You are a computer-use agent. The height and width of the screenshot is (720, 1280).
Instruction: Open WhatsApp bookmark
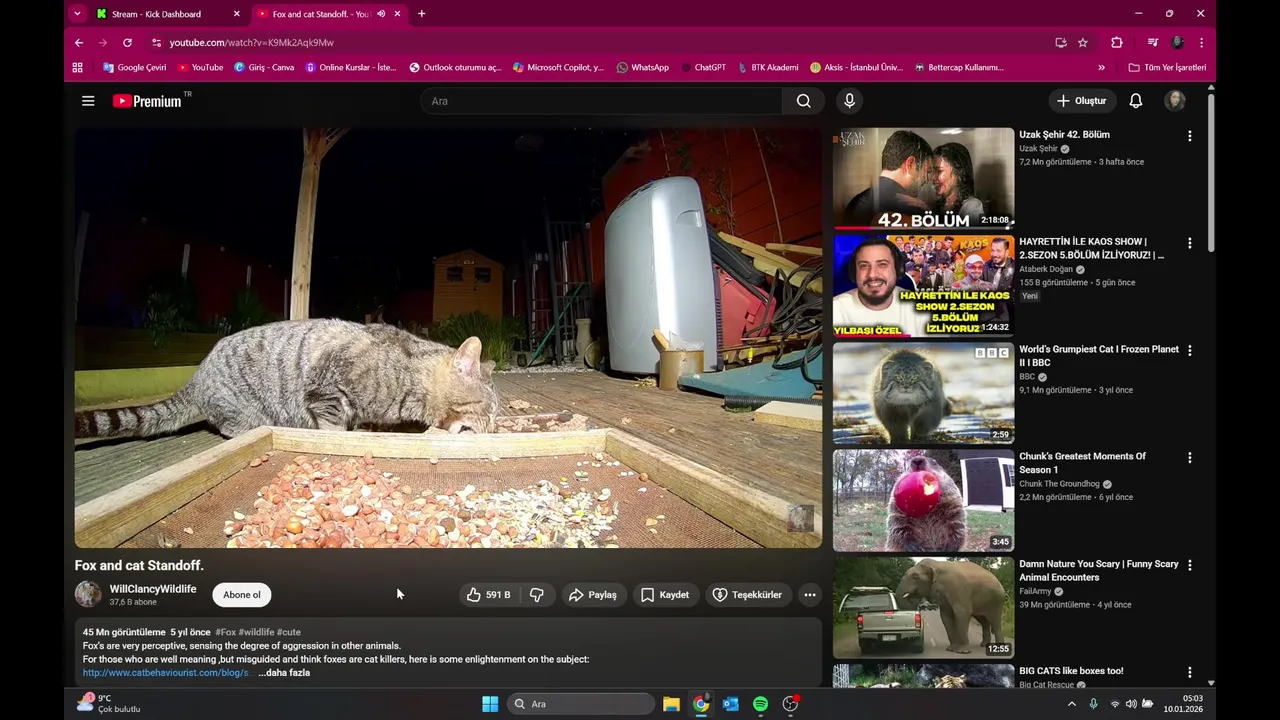click(x=642, y=68)
